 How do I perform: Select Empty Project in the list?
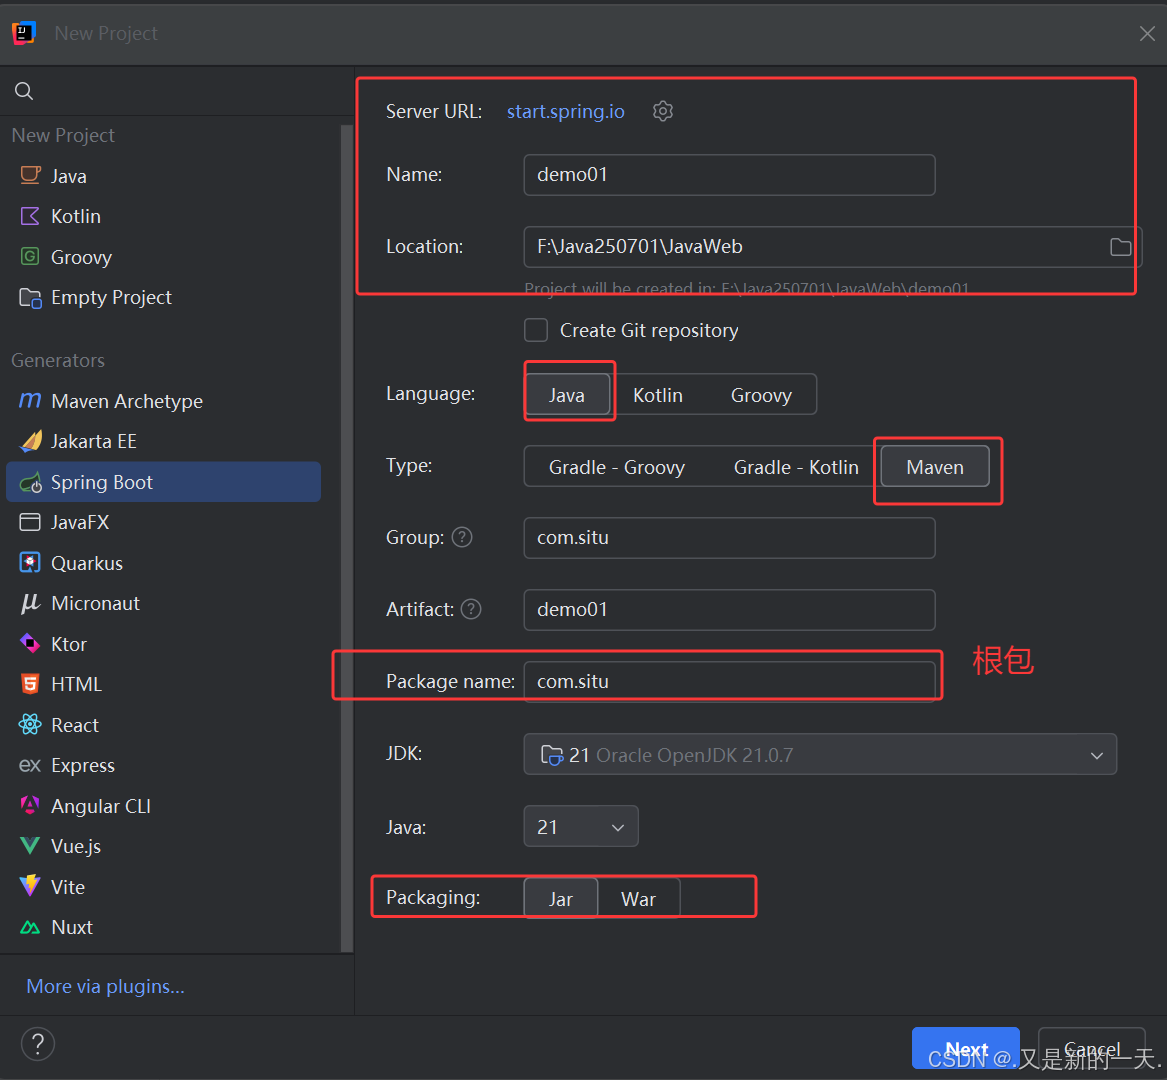point(163,298)
